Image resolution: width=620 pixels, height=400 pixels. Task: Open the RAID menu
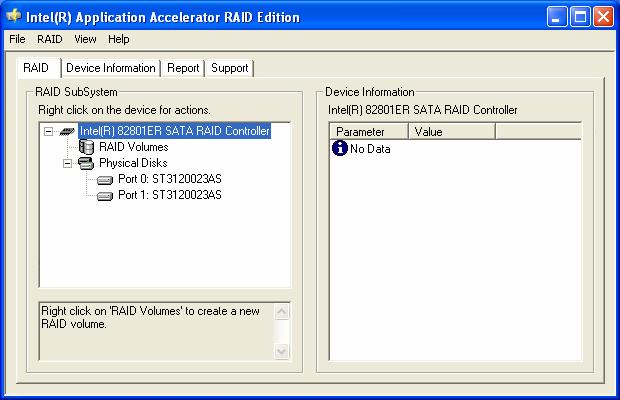(x=49, y=39)
